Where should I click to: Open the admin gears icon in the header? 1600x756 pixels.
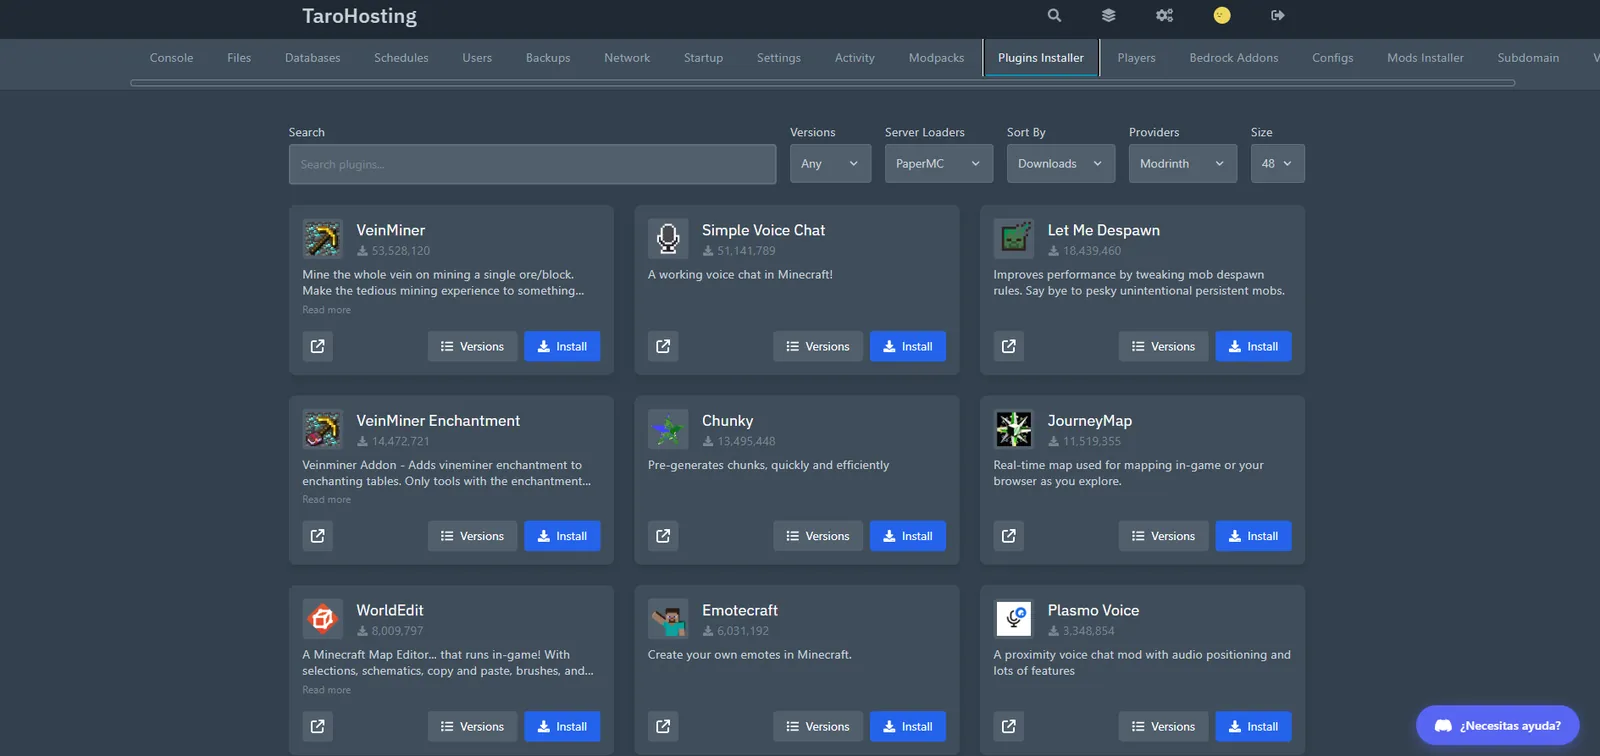click(1164, 15)
